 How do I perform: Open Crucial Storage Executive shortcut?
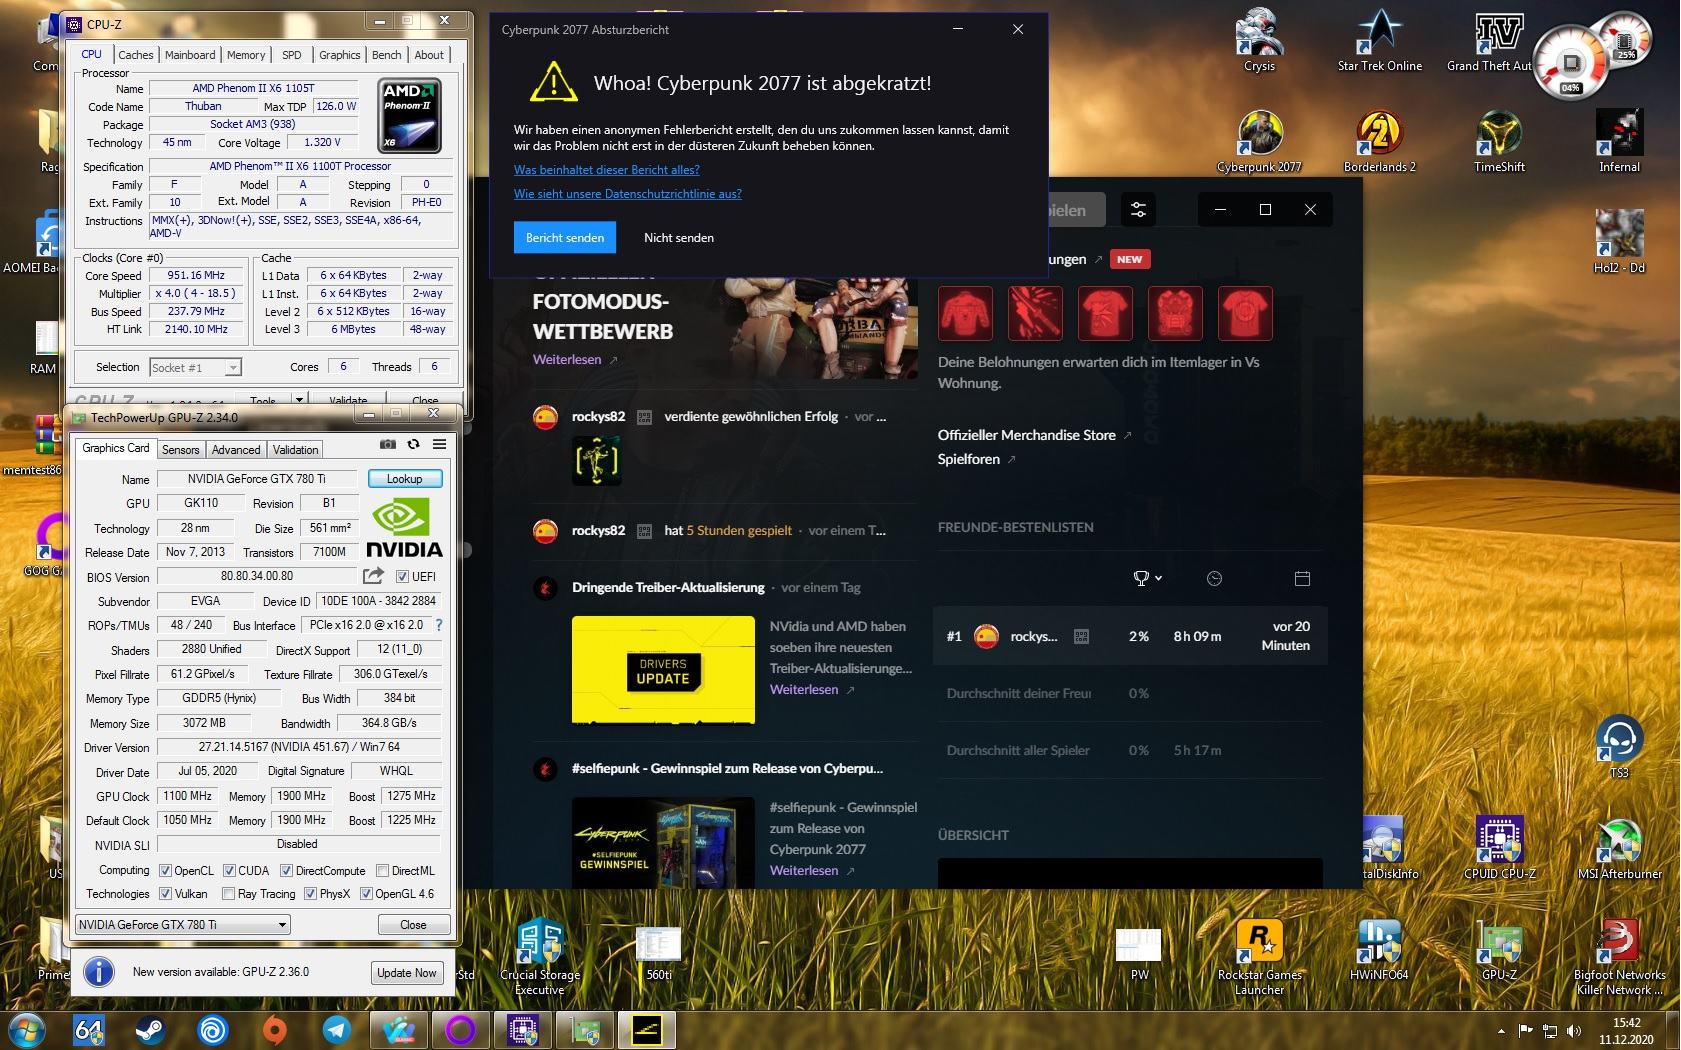tap(539, 956)
